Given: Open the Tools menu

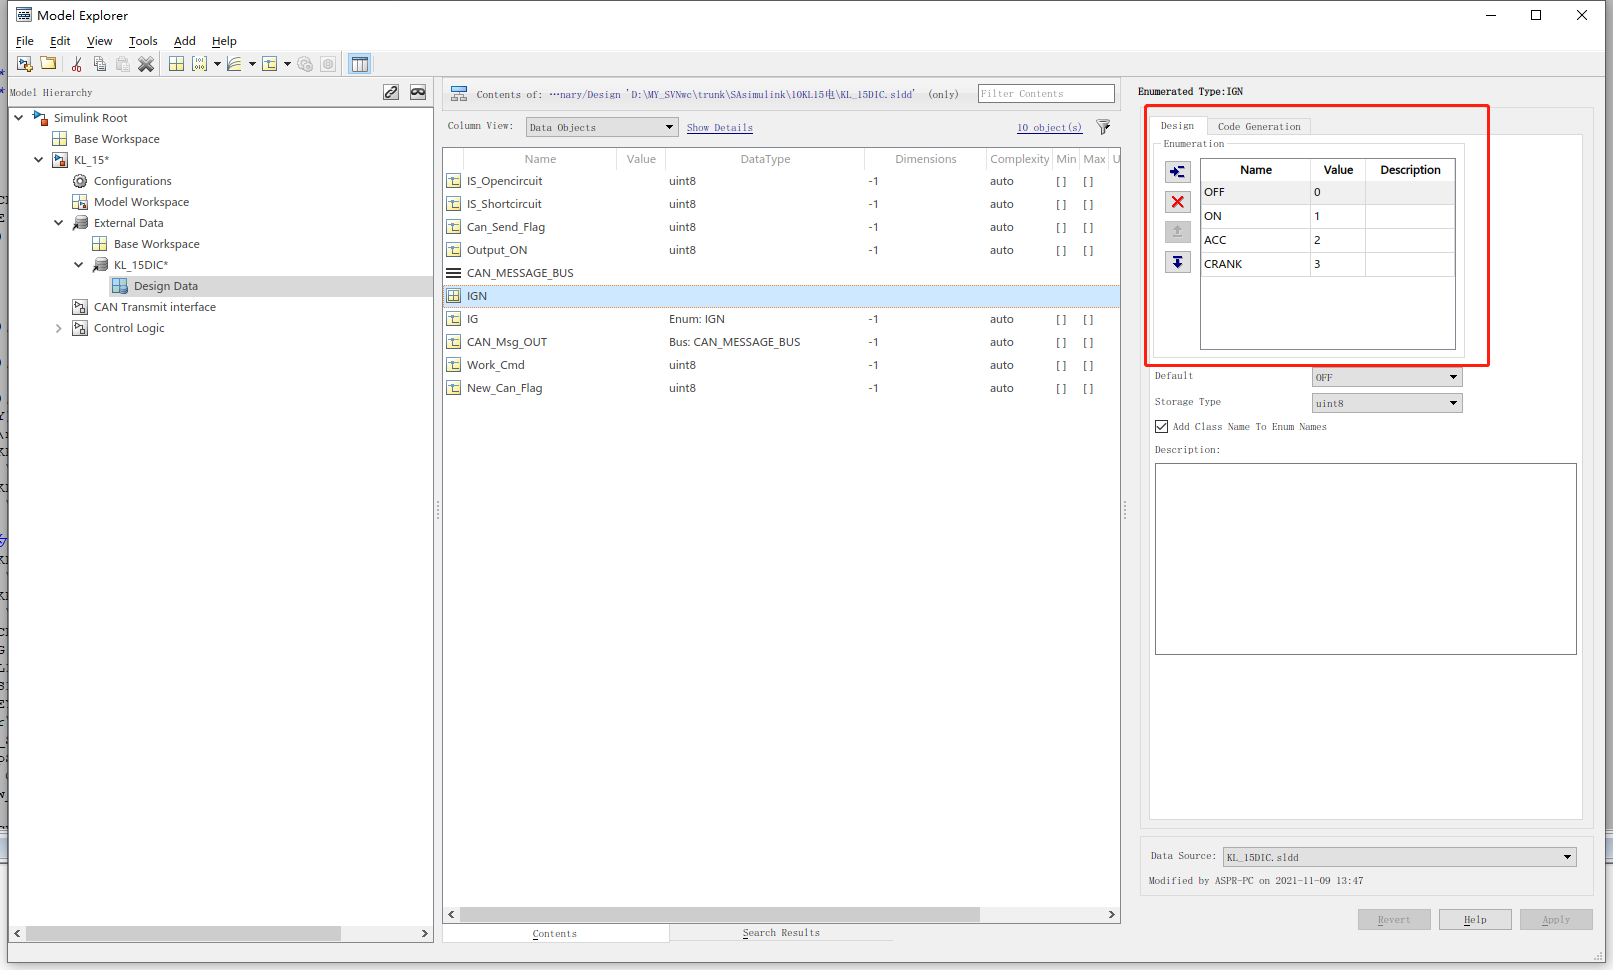Looking at the screenshot, I should [143, 41].
